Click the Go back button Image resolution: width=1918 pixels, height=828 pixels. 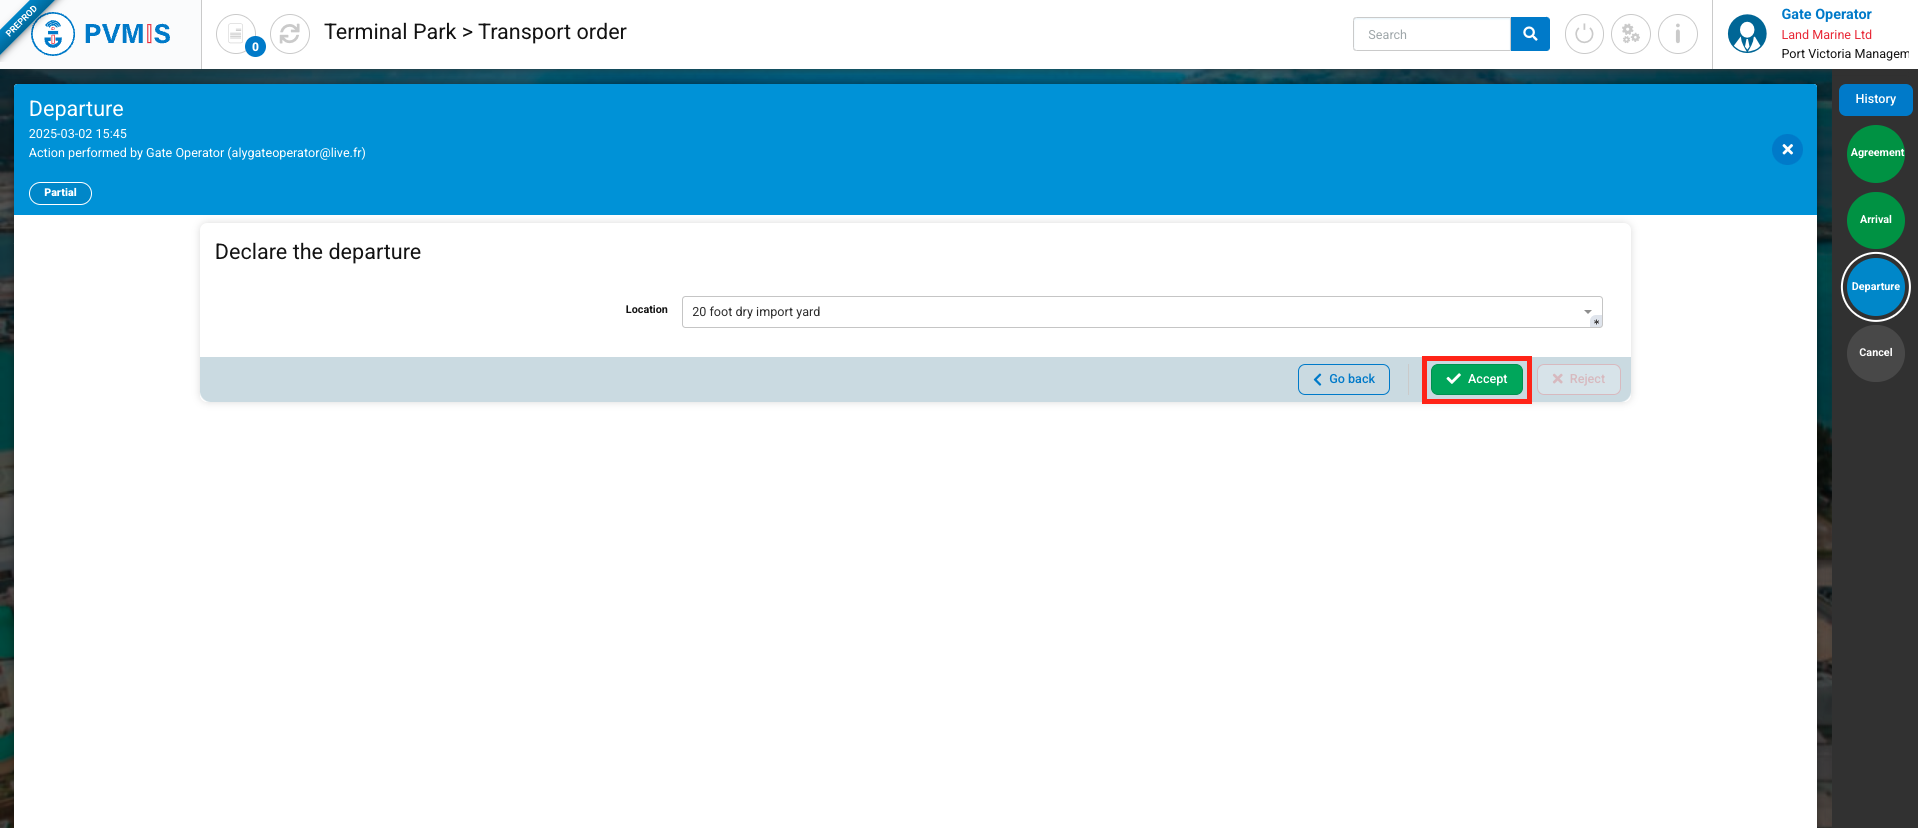[1343, 379]
